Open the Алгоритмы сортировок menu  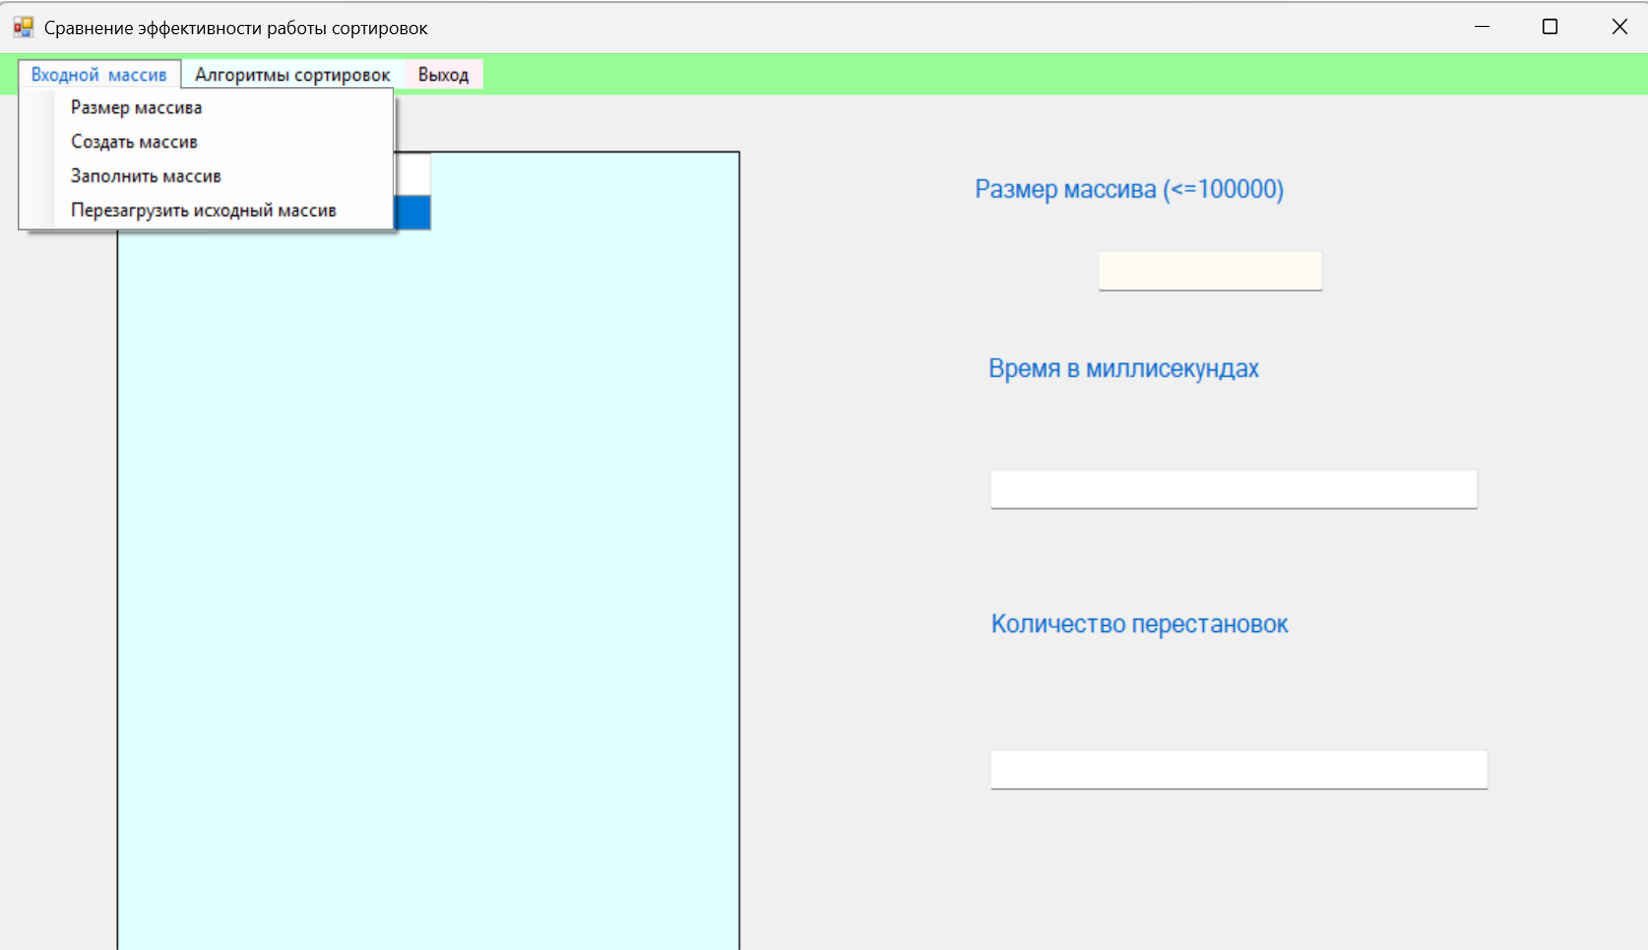coord(292,75)
